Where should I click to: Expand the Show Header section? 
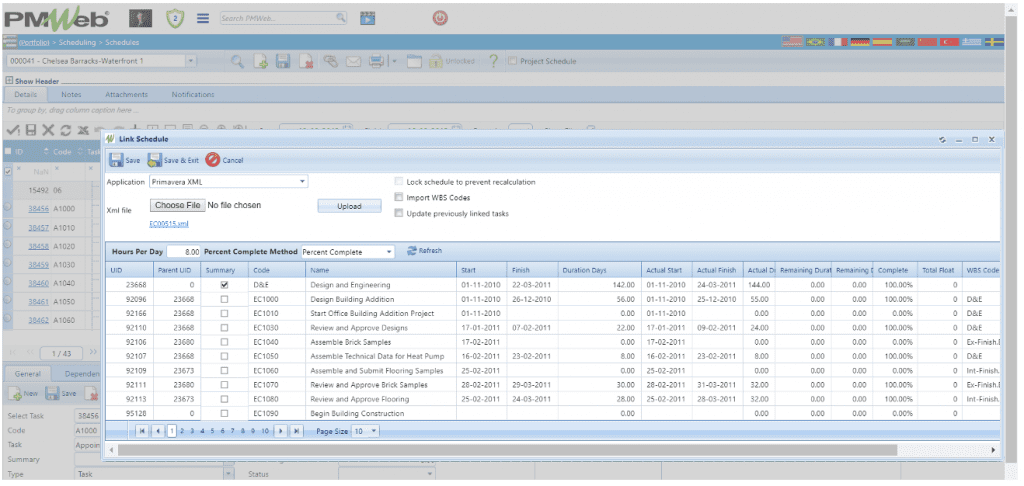click(x=9, y=81)
